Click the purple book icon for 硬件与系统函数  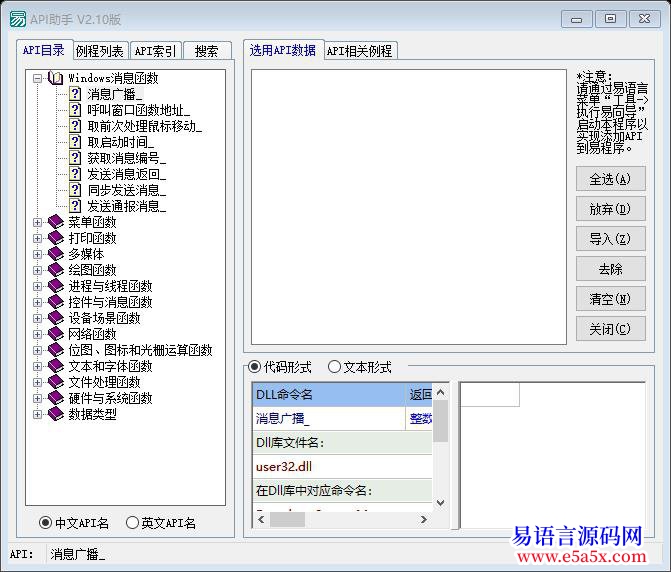click(56, 398)
